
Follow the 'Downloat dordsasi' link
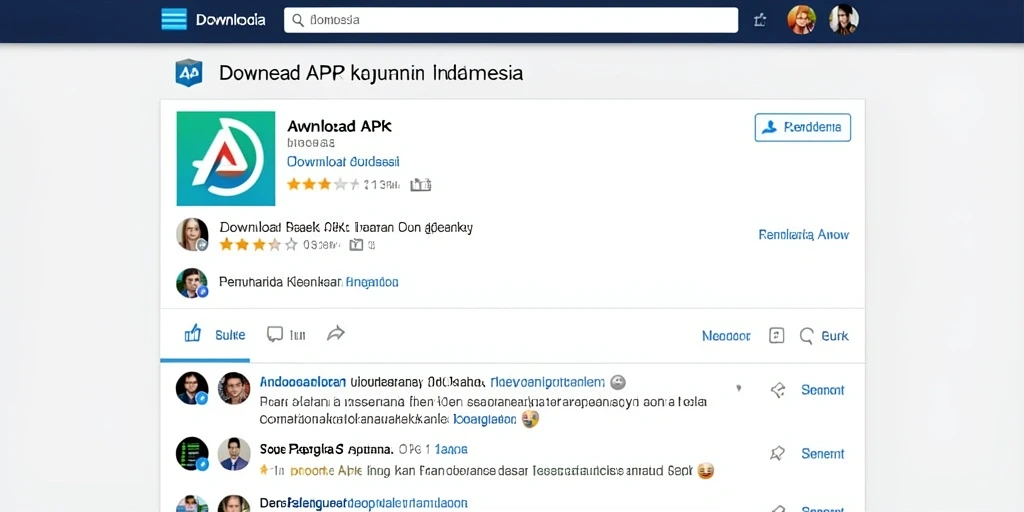[x=343, y=161]
